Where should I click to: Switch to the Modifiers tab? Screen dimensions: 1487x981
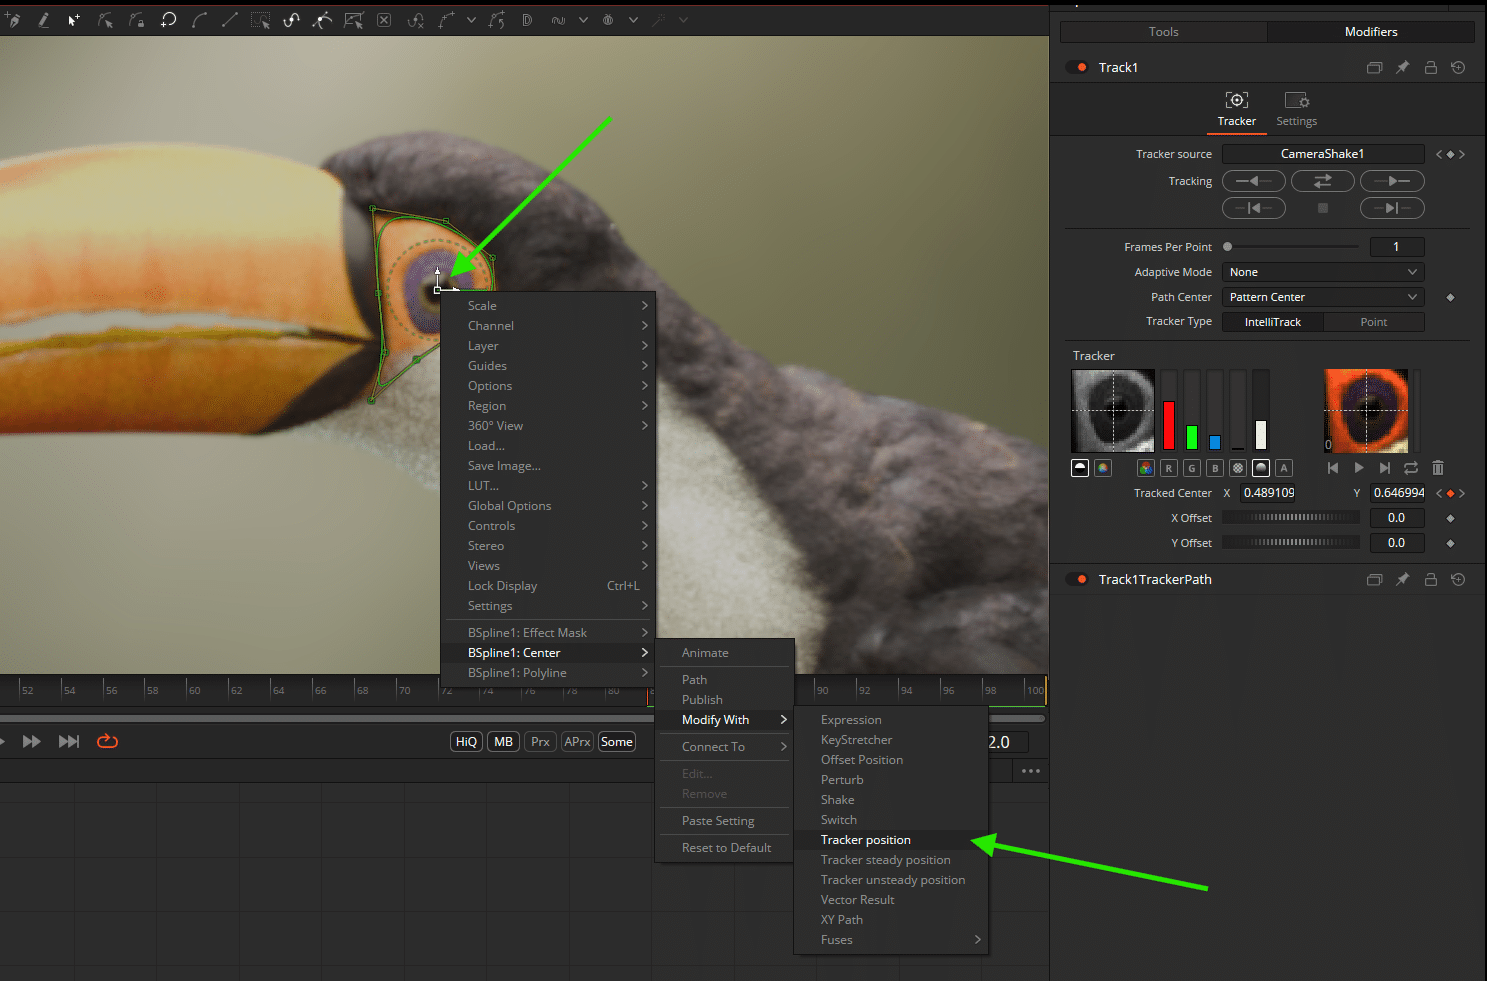(x=1371, y=31)
